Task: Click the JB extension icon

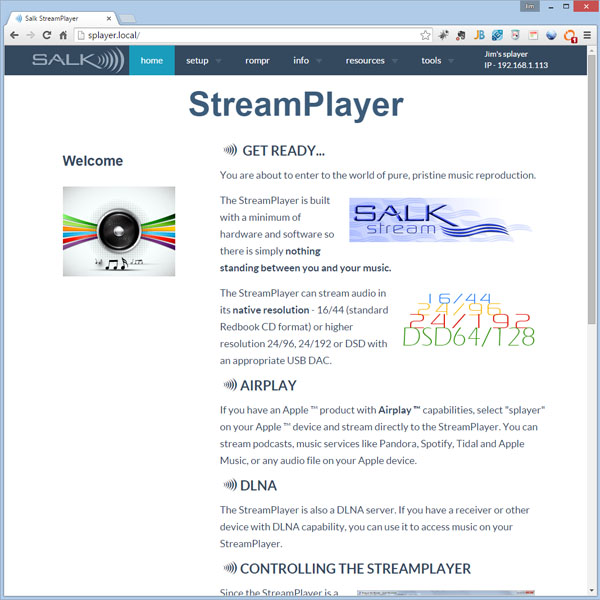Action: [x=479, y=35]
